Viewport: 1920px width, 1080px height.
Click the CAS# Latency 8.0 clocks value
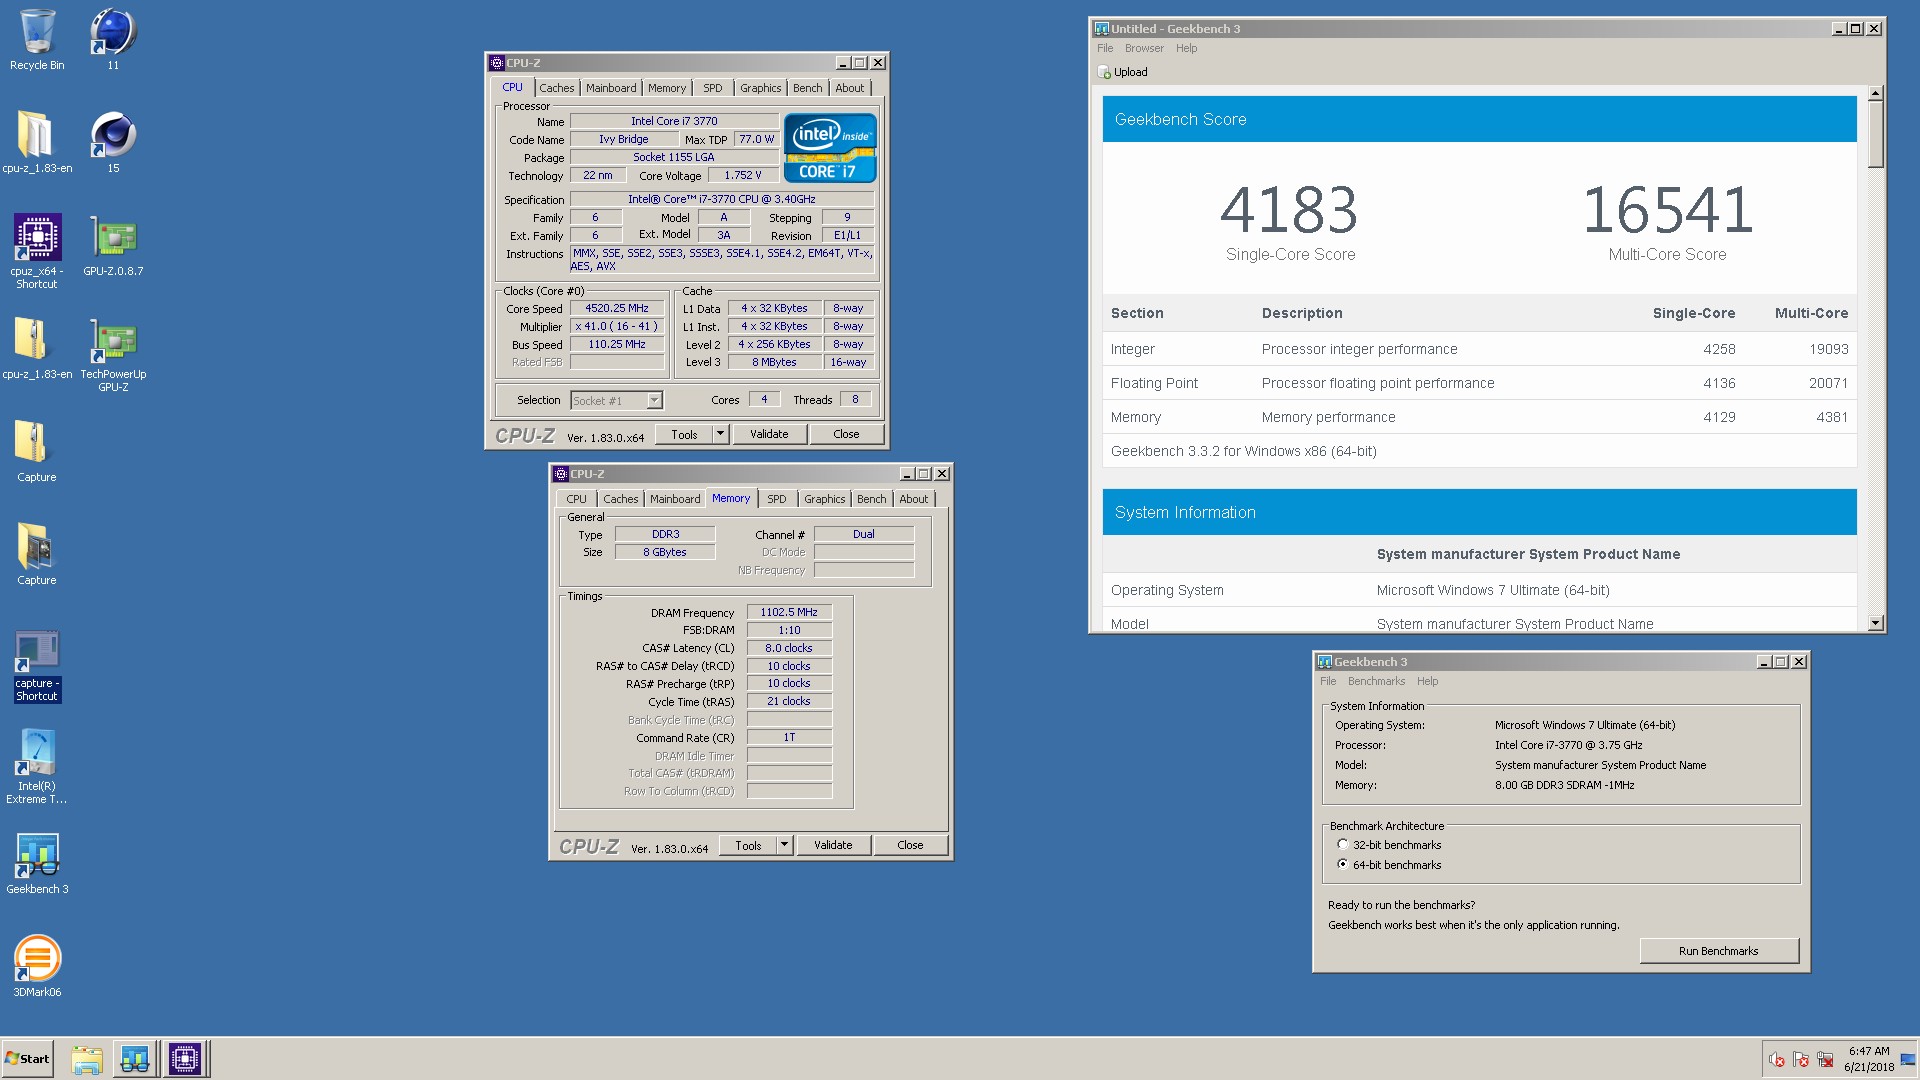pos(789,648)
